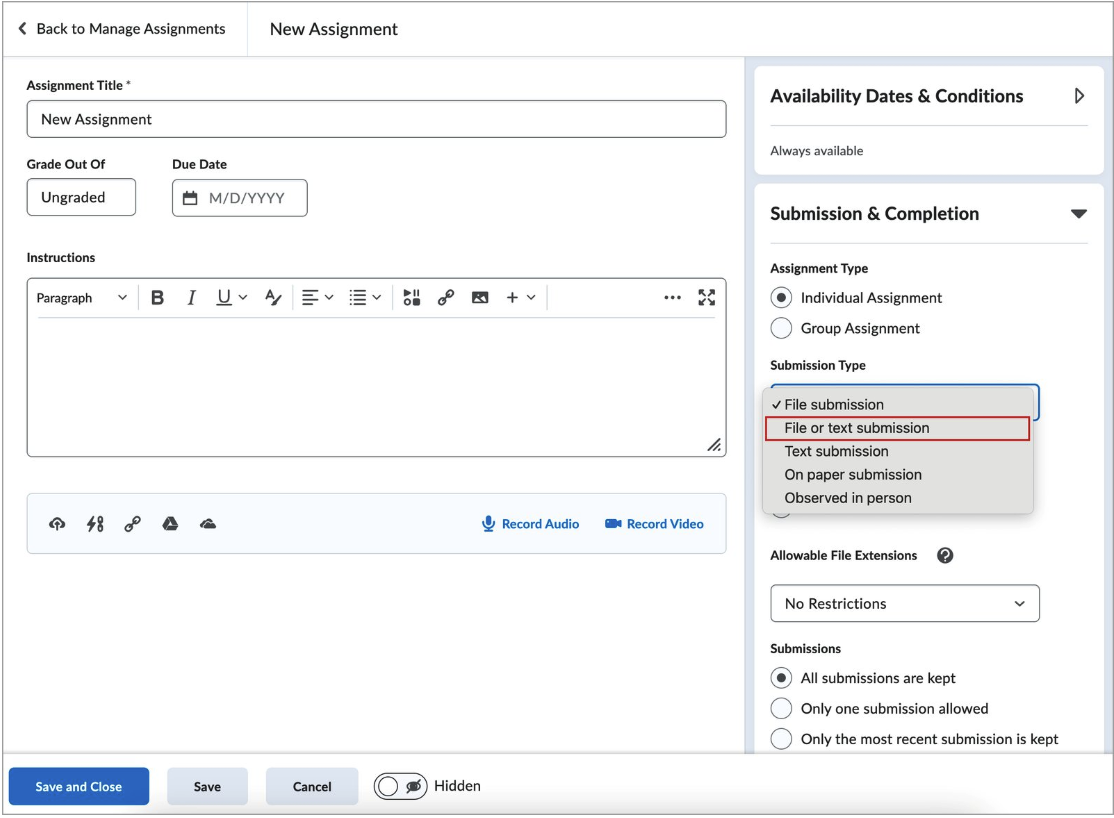Click the Insert Stuff icon in the toolbar
This screenshot has height=818, width=1114.
pos(411,297)
